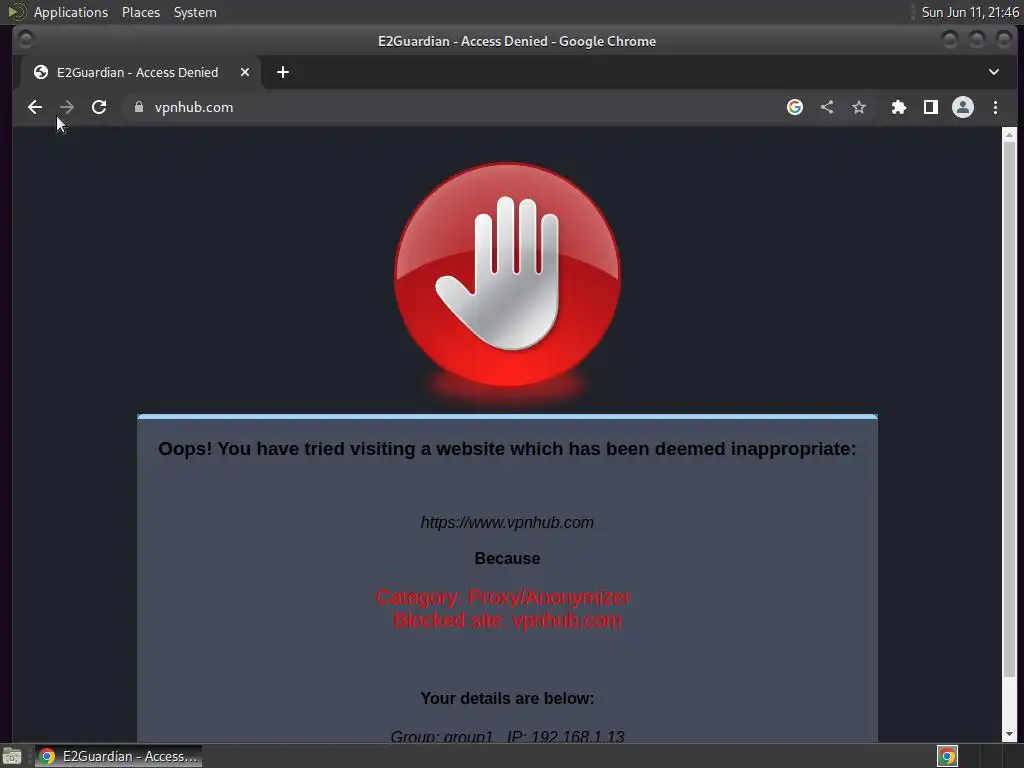Click the Chrome icon in bottom tray
This screenshot has width=1024, height=768.
coord(947,756)
